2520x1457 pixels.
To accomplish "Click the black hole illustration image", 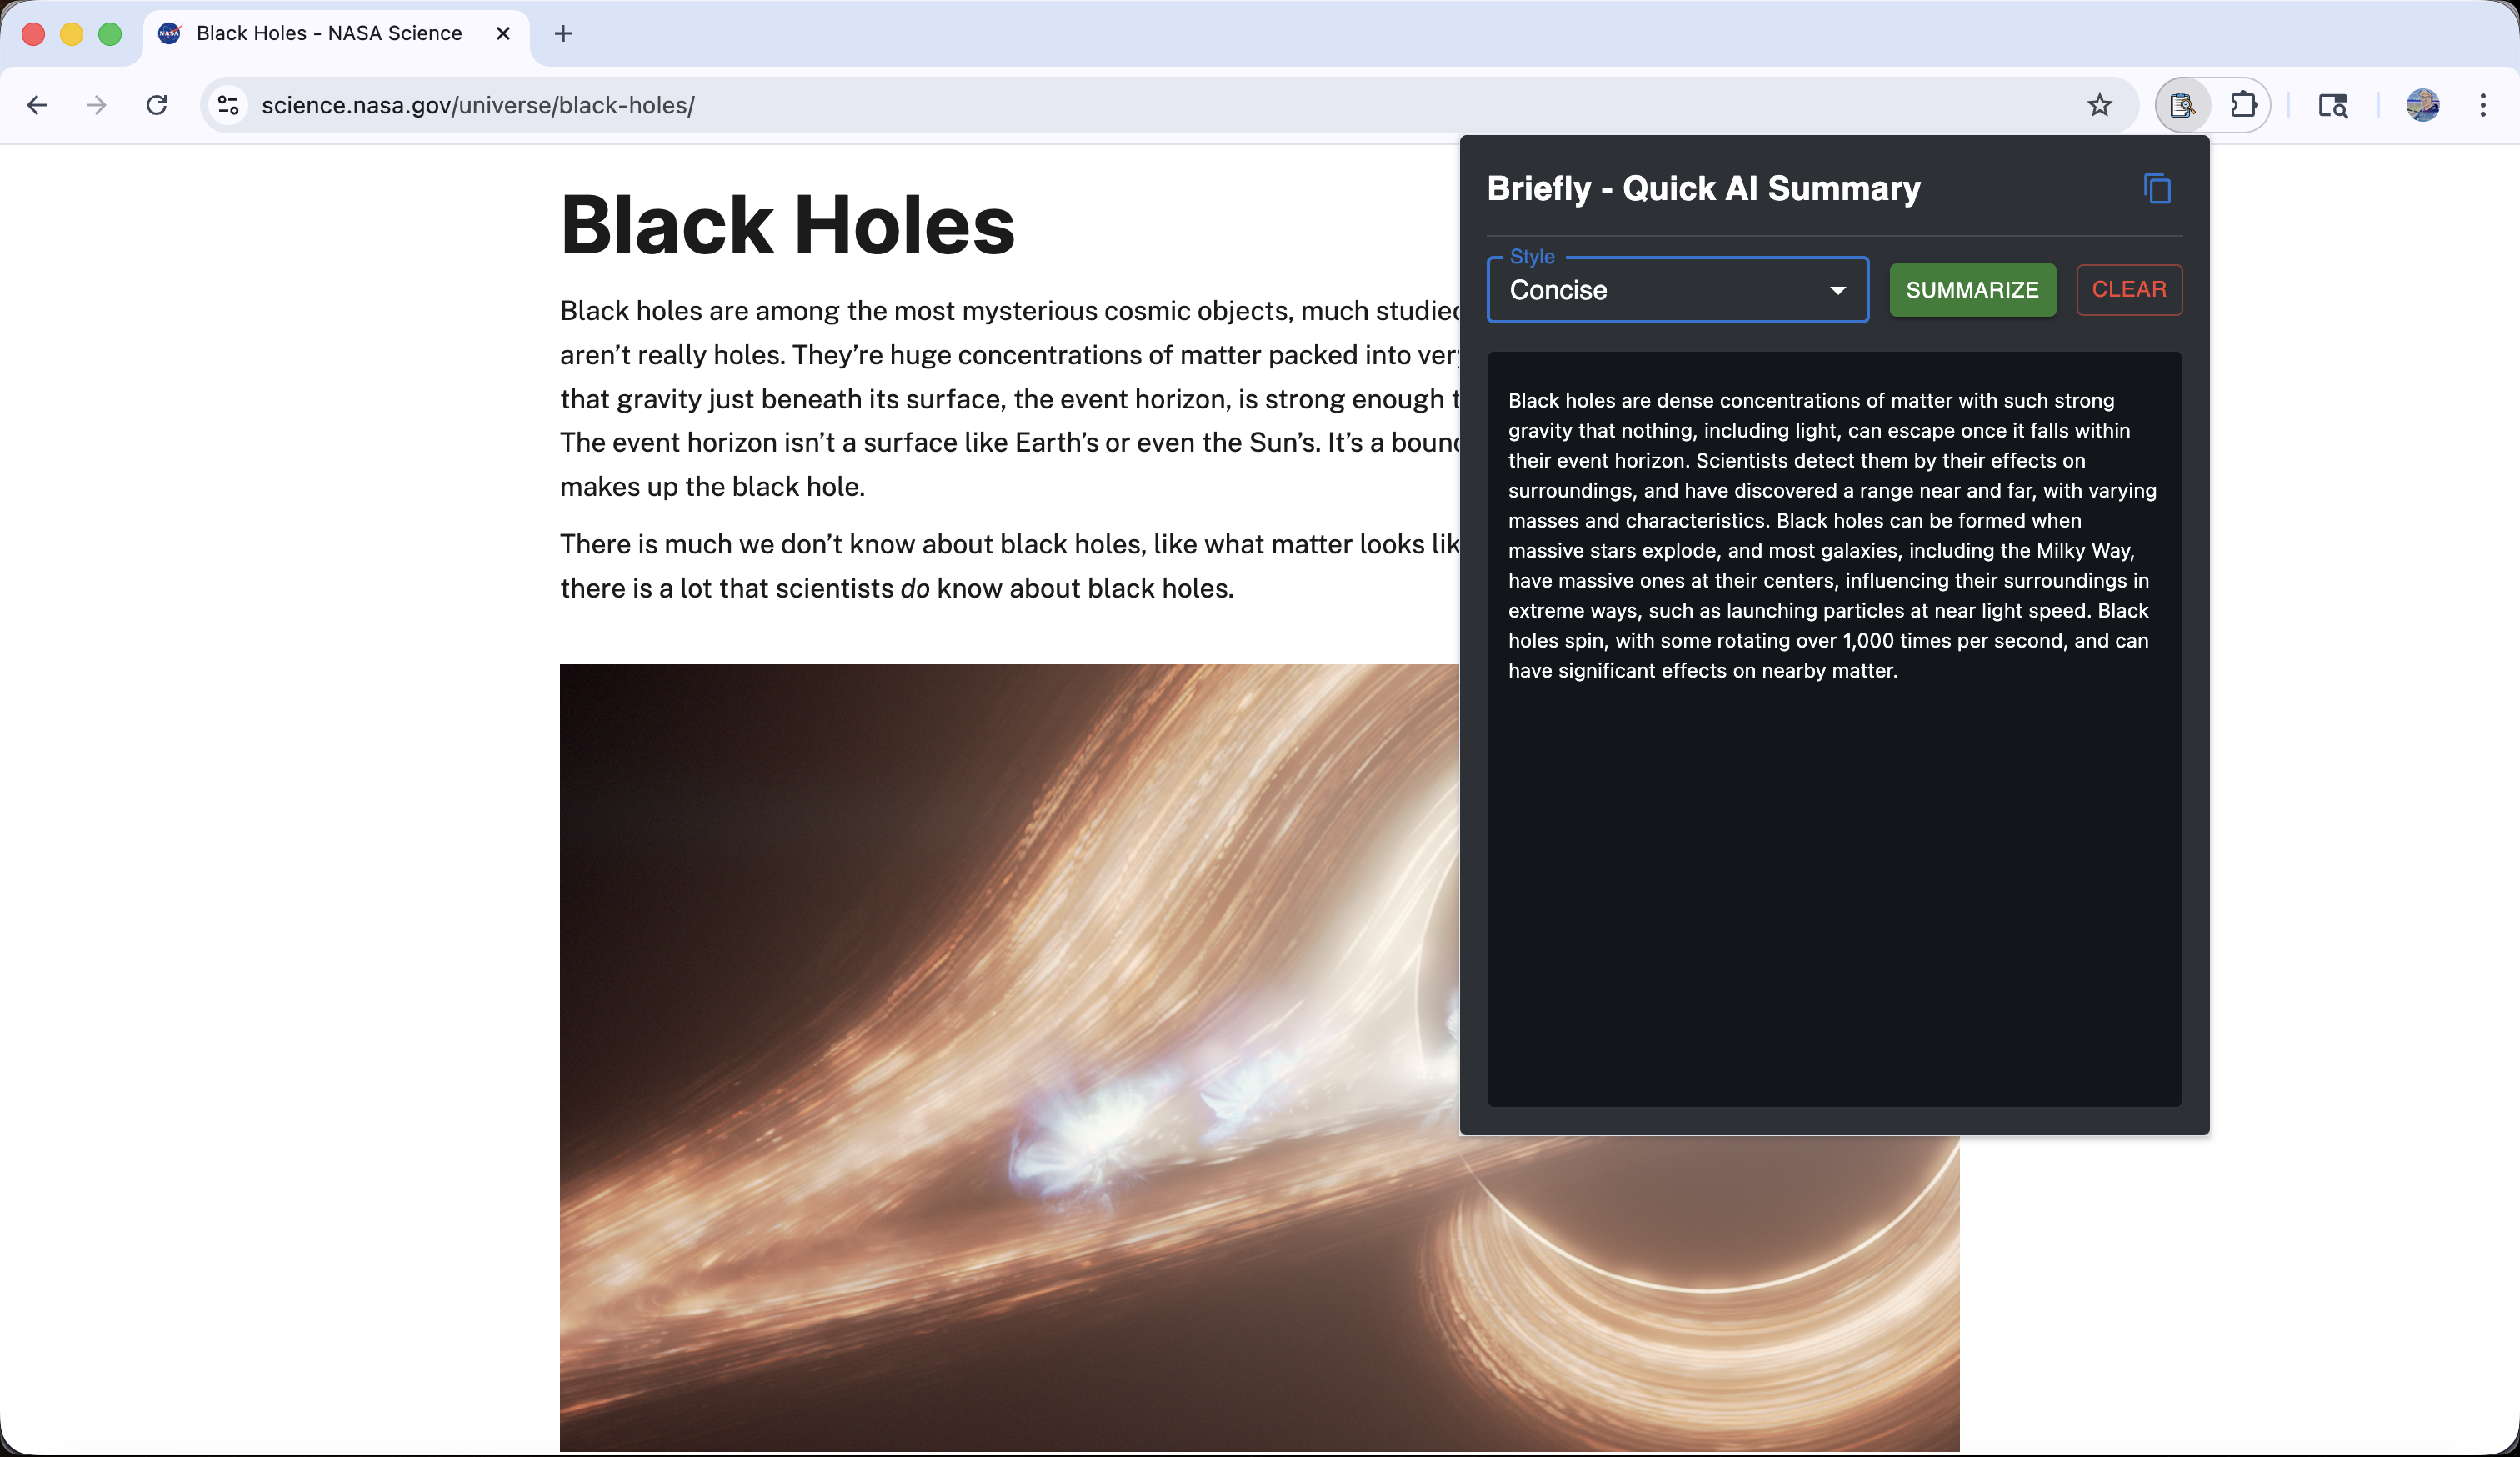I will click(1000, 1050).
